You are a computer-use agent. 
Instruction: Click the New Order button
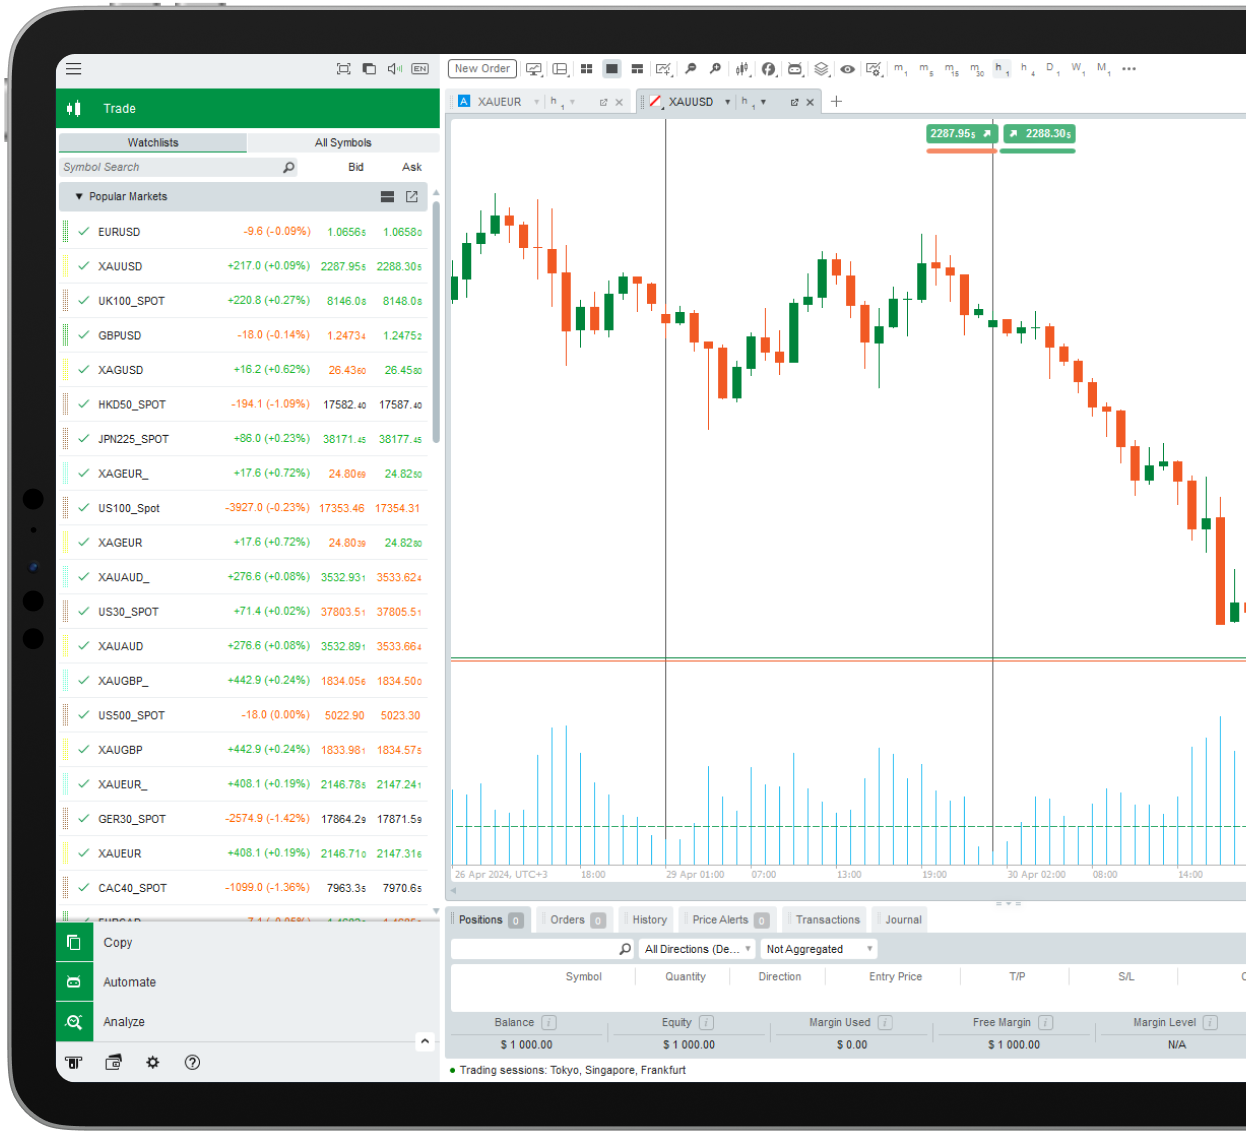(x=482, y=69)
